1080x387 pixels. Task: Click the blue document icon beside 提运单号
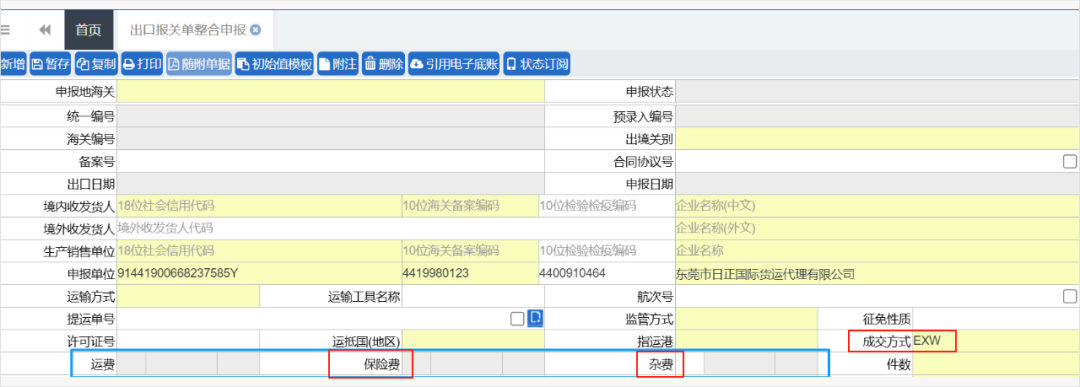pyautogui.click(x=535, y=318)
